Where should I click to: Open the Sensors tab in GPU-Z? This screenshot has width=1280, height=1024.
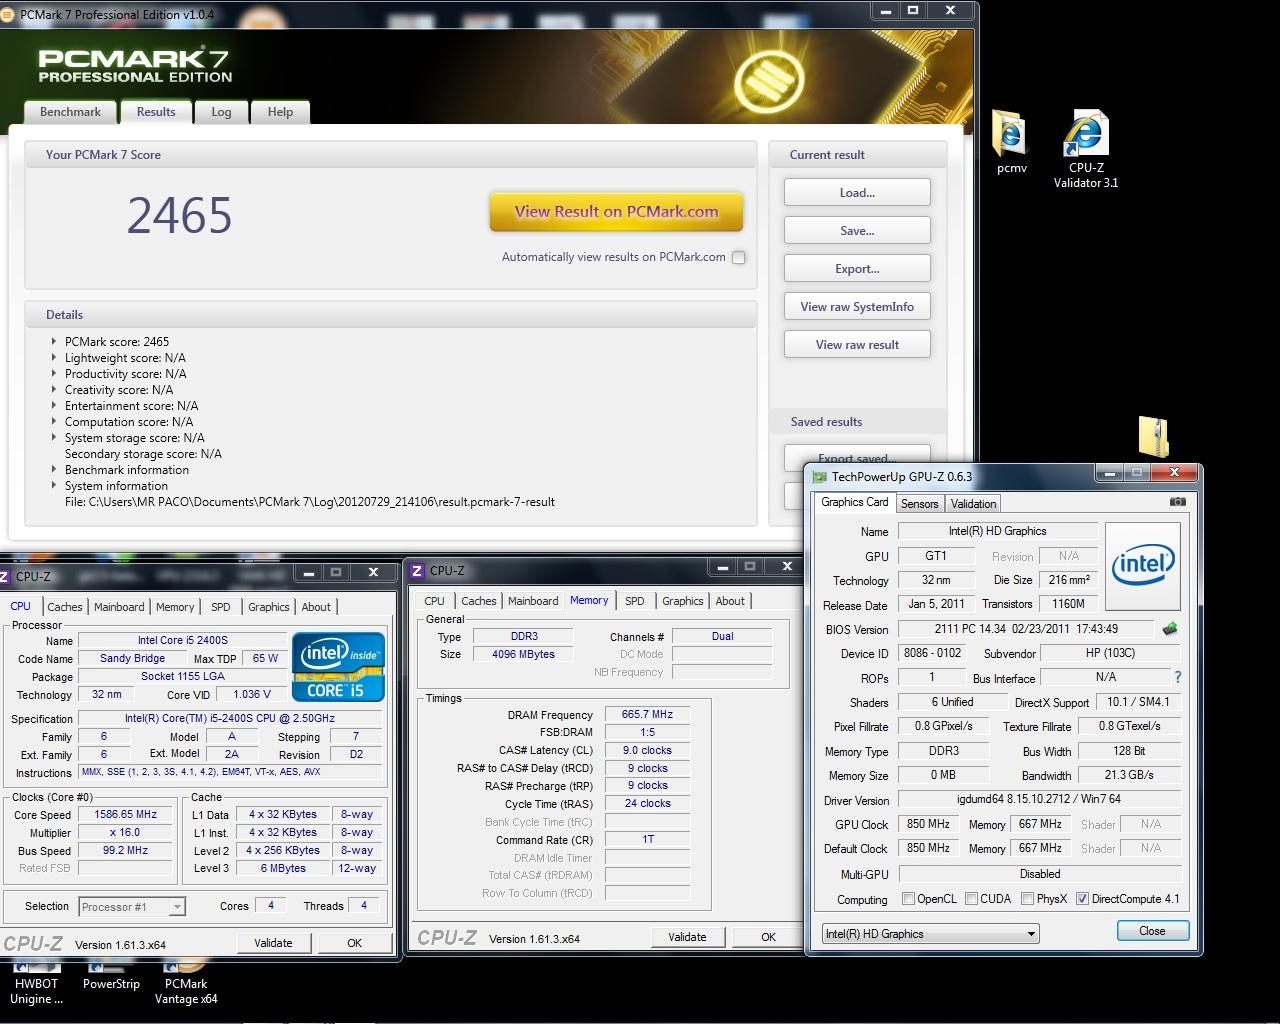pyautogui.click(x=919, y=504)
